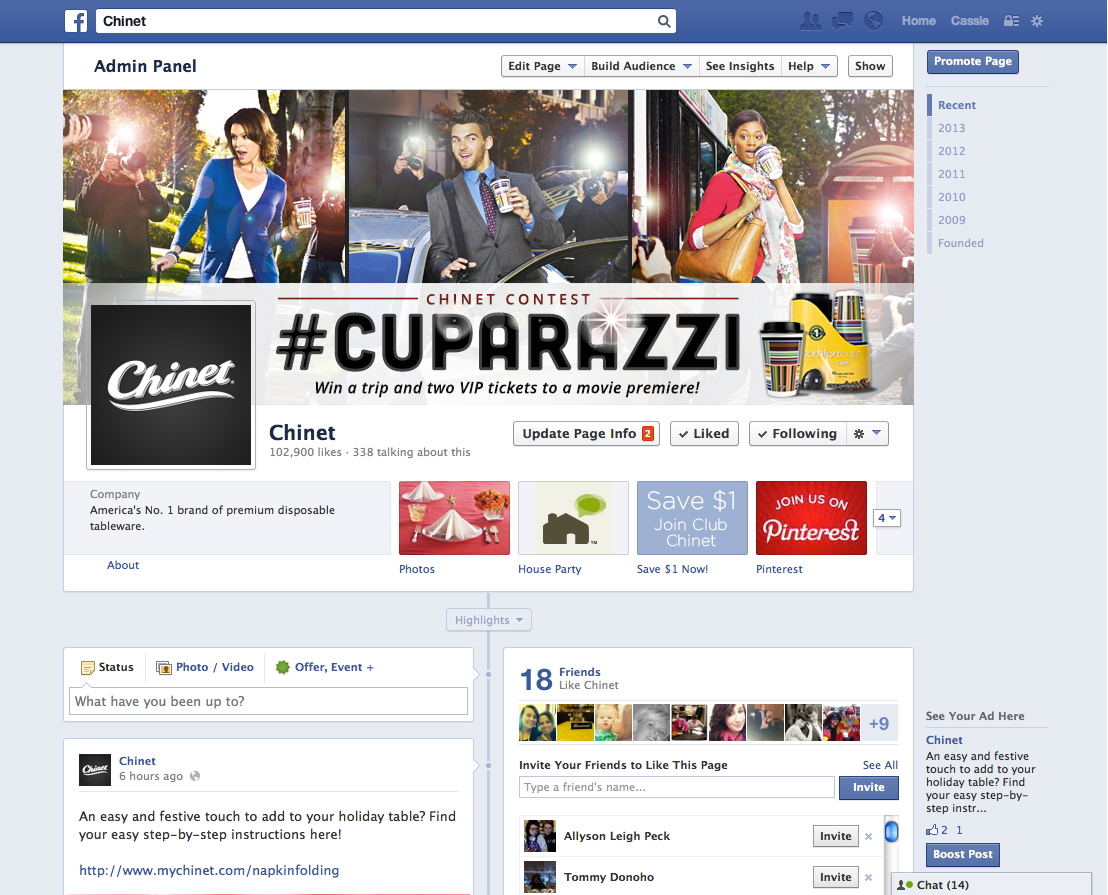
Task: Click the blue Invite button
Action: point(868,788)
